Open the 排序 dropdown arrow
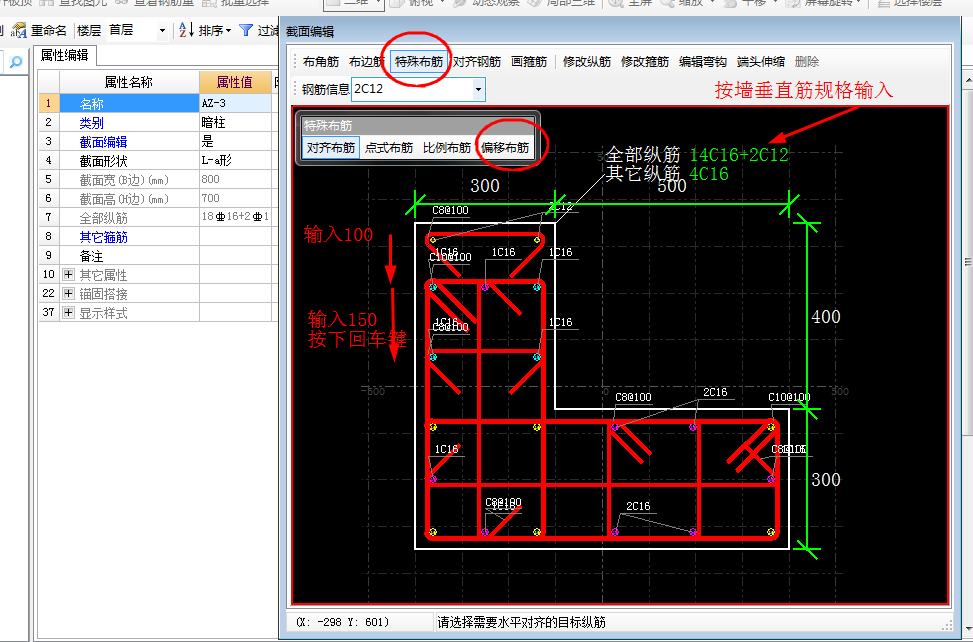This screenshot has width=973, height=642. (x=228, y=30)
